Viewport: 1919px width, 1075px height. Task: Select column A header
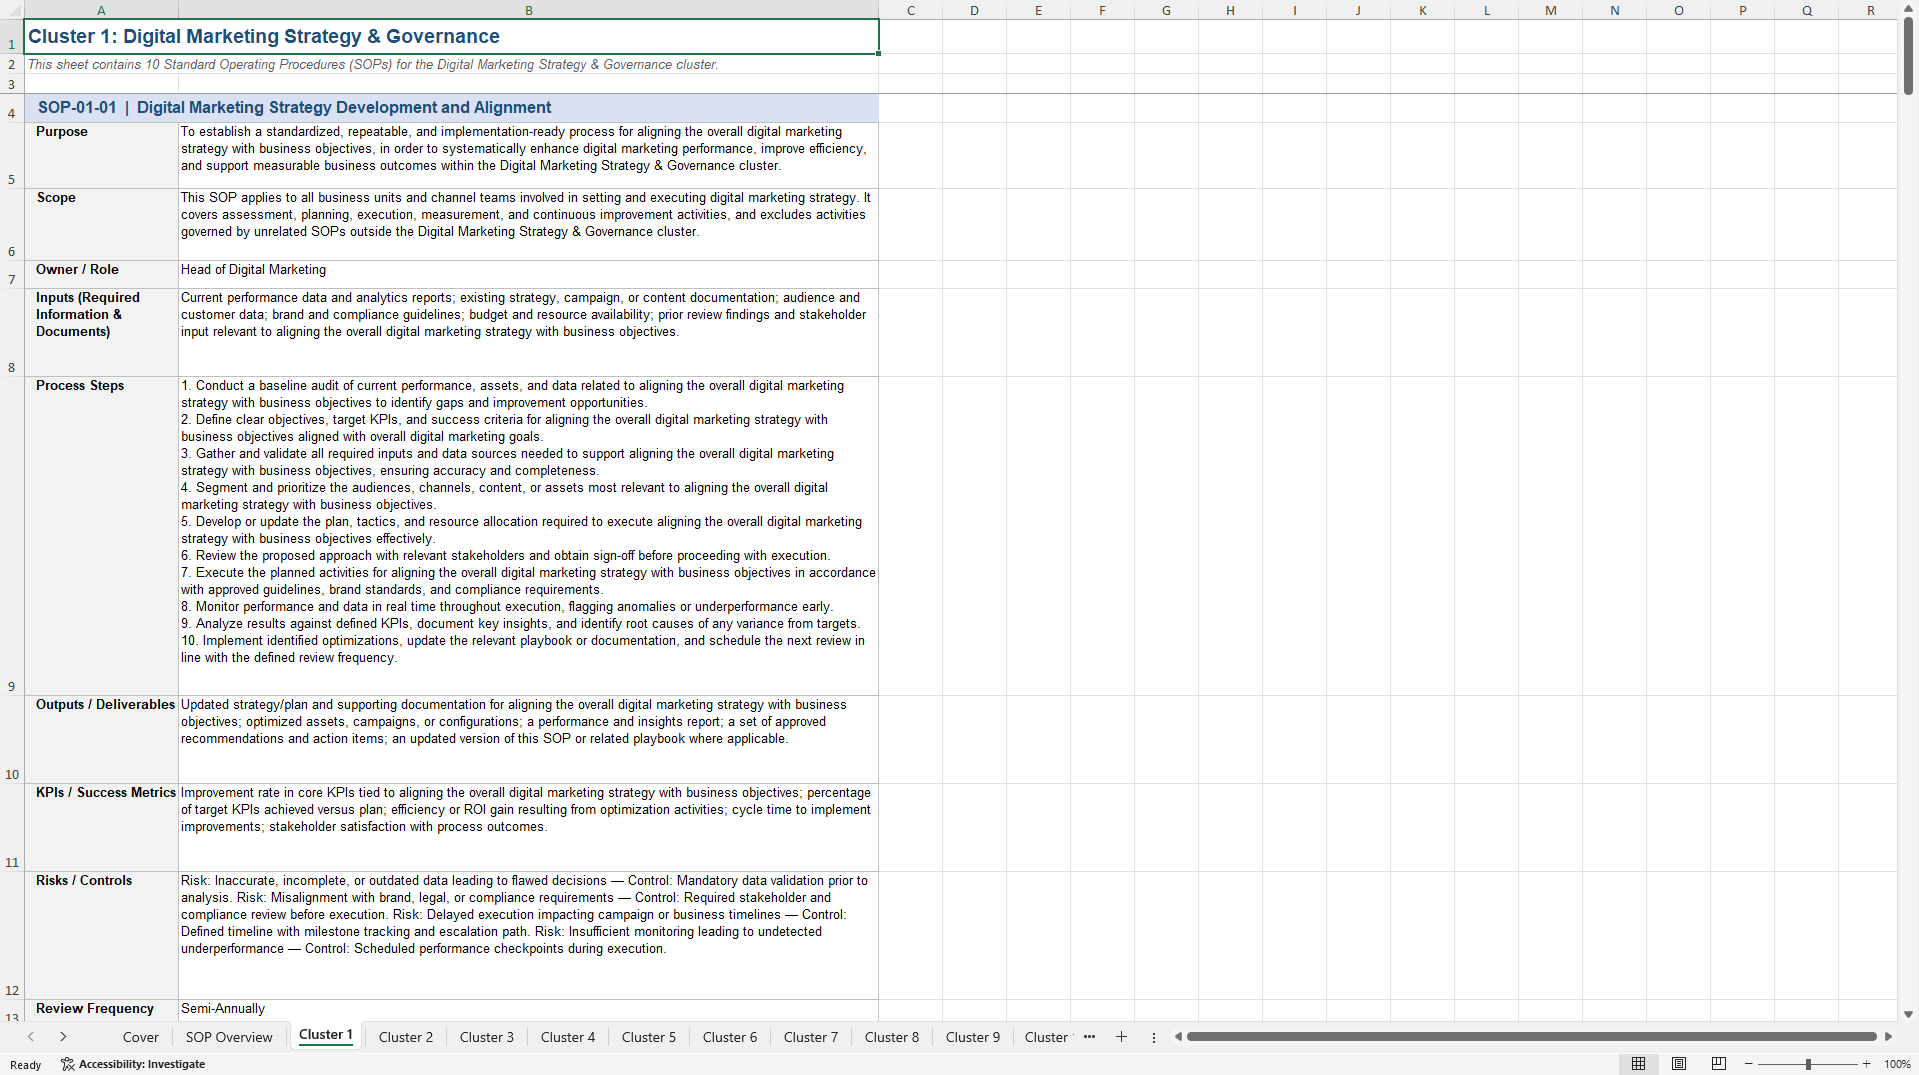coord(101,10)
